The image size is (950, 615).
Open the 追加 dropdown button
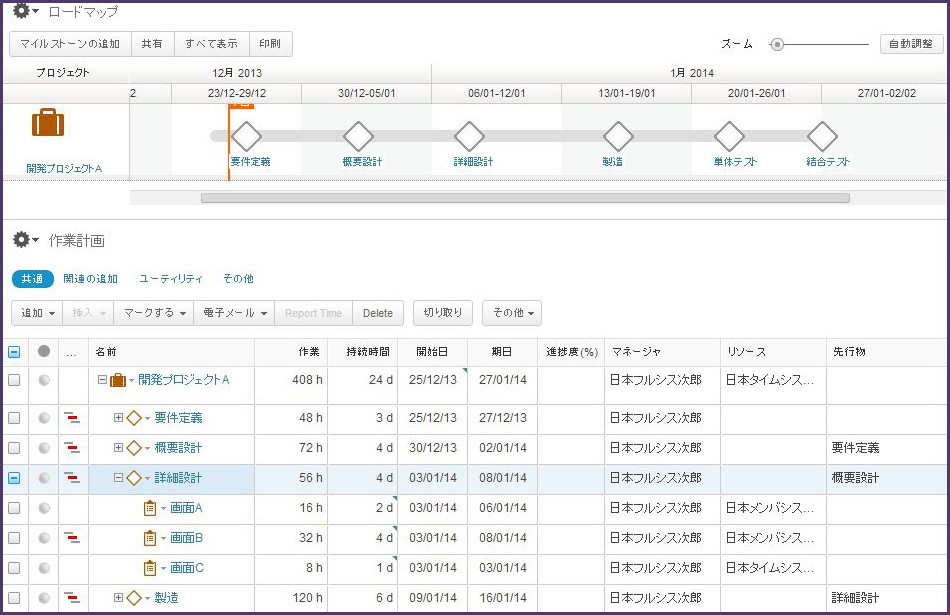pyautogui.click(x=37, y=313)
